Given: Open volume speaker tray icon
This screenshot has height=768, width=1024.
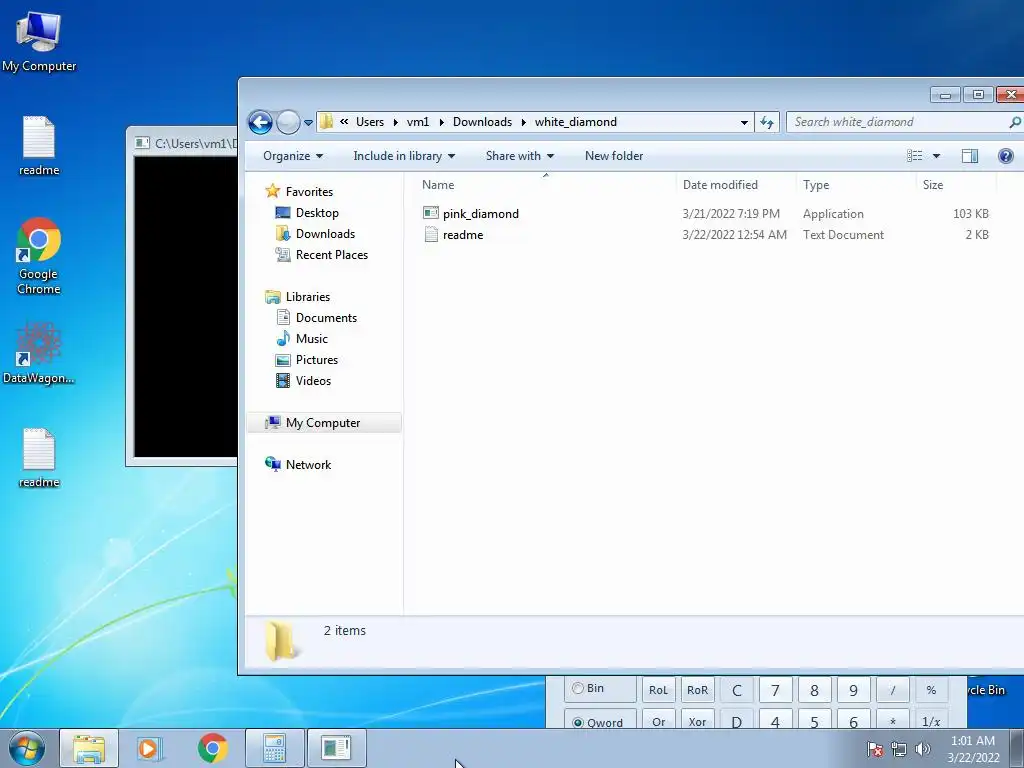Looking at the screenshot, I should (923, 749).
